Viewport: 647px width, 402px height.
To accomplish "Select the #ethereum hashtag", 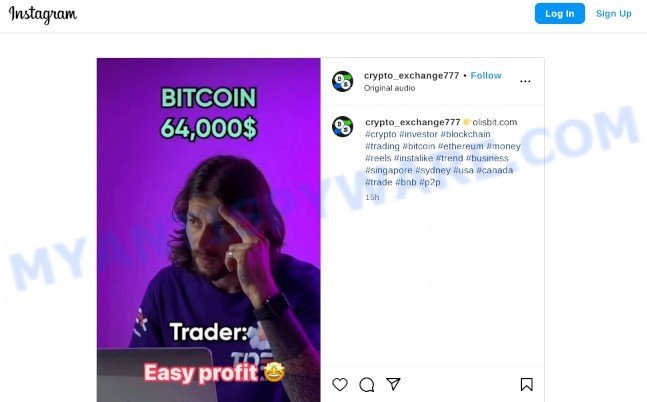I will (x=460, y=146).
